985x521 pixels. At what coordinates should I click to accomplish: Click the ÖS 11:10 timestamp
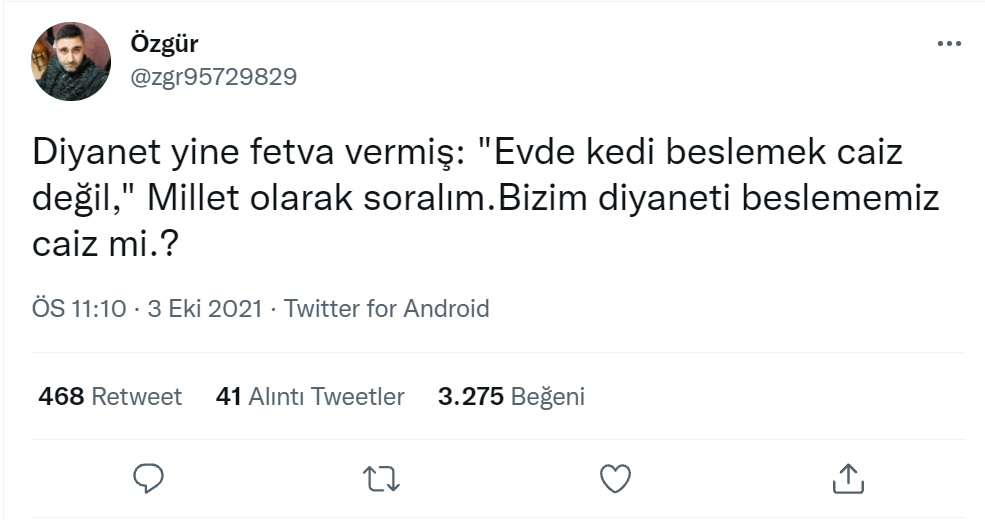pos(80,309)
